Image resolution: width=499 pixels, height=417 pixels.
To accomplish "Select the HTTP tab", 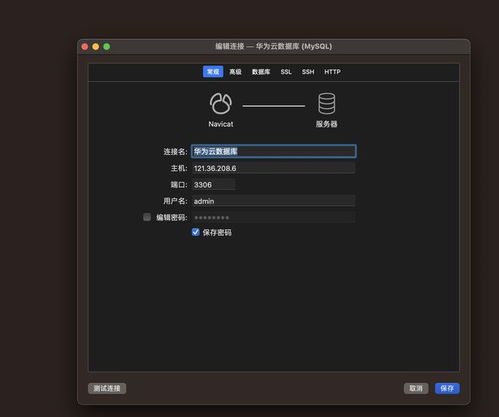I will (x=332, y=72).
